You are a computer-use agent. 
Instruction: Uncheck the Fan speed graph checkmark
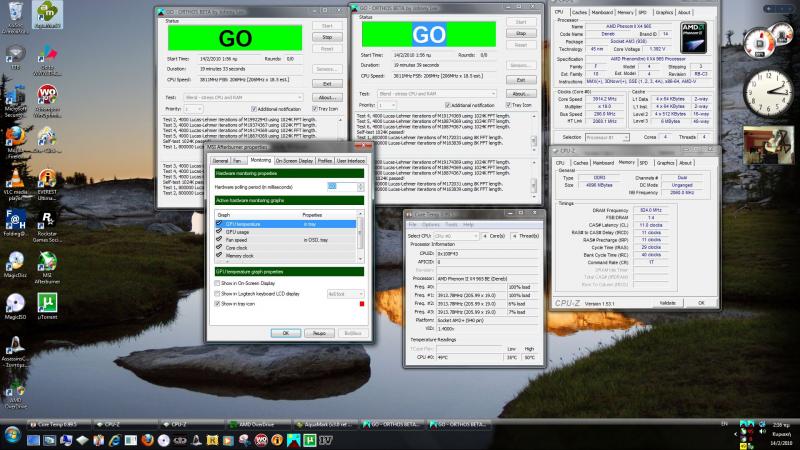[x=219, y=239]
